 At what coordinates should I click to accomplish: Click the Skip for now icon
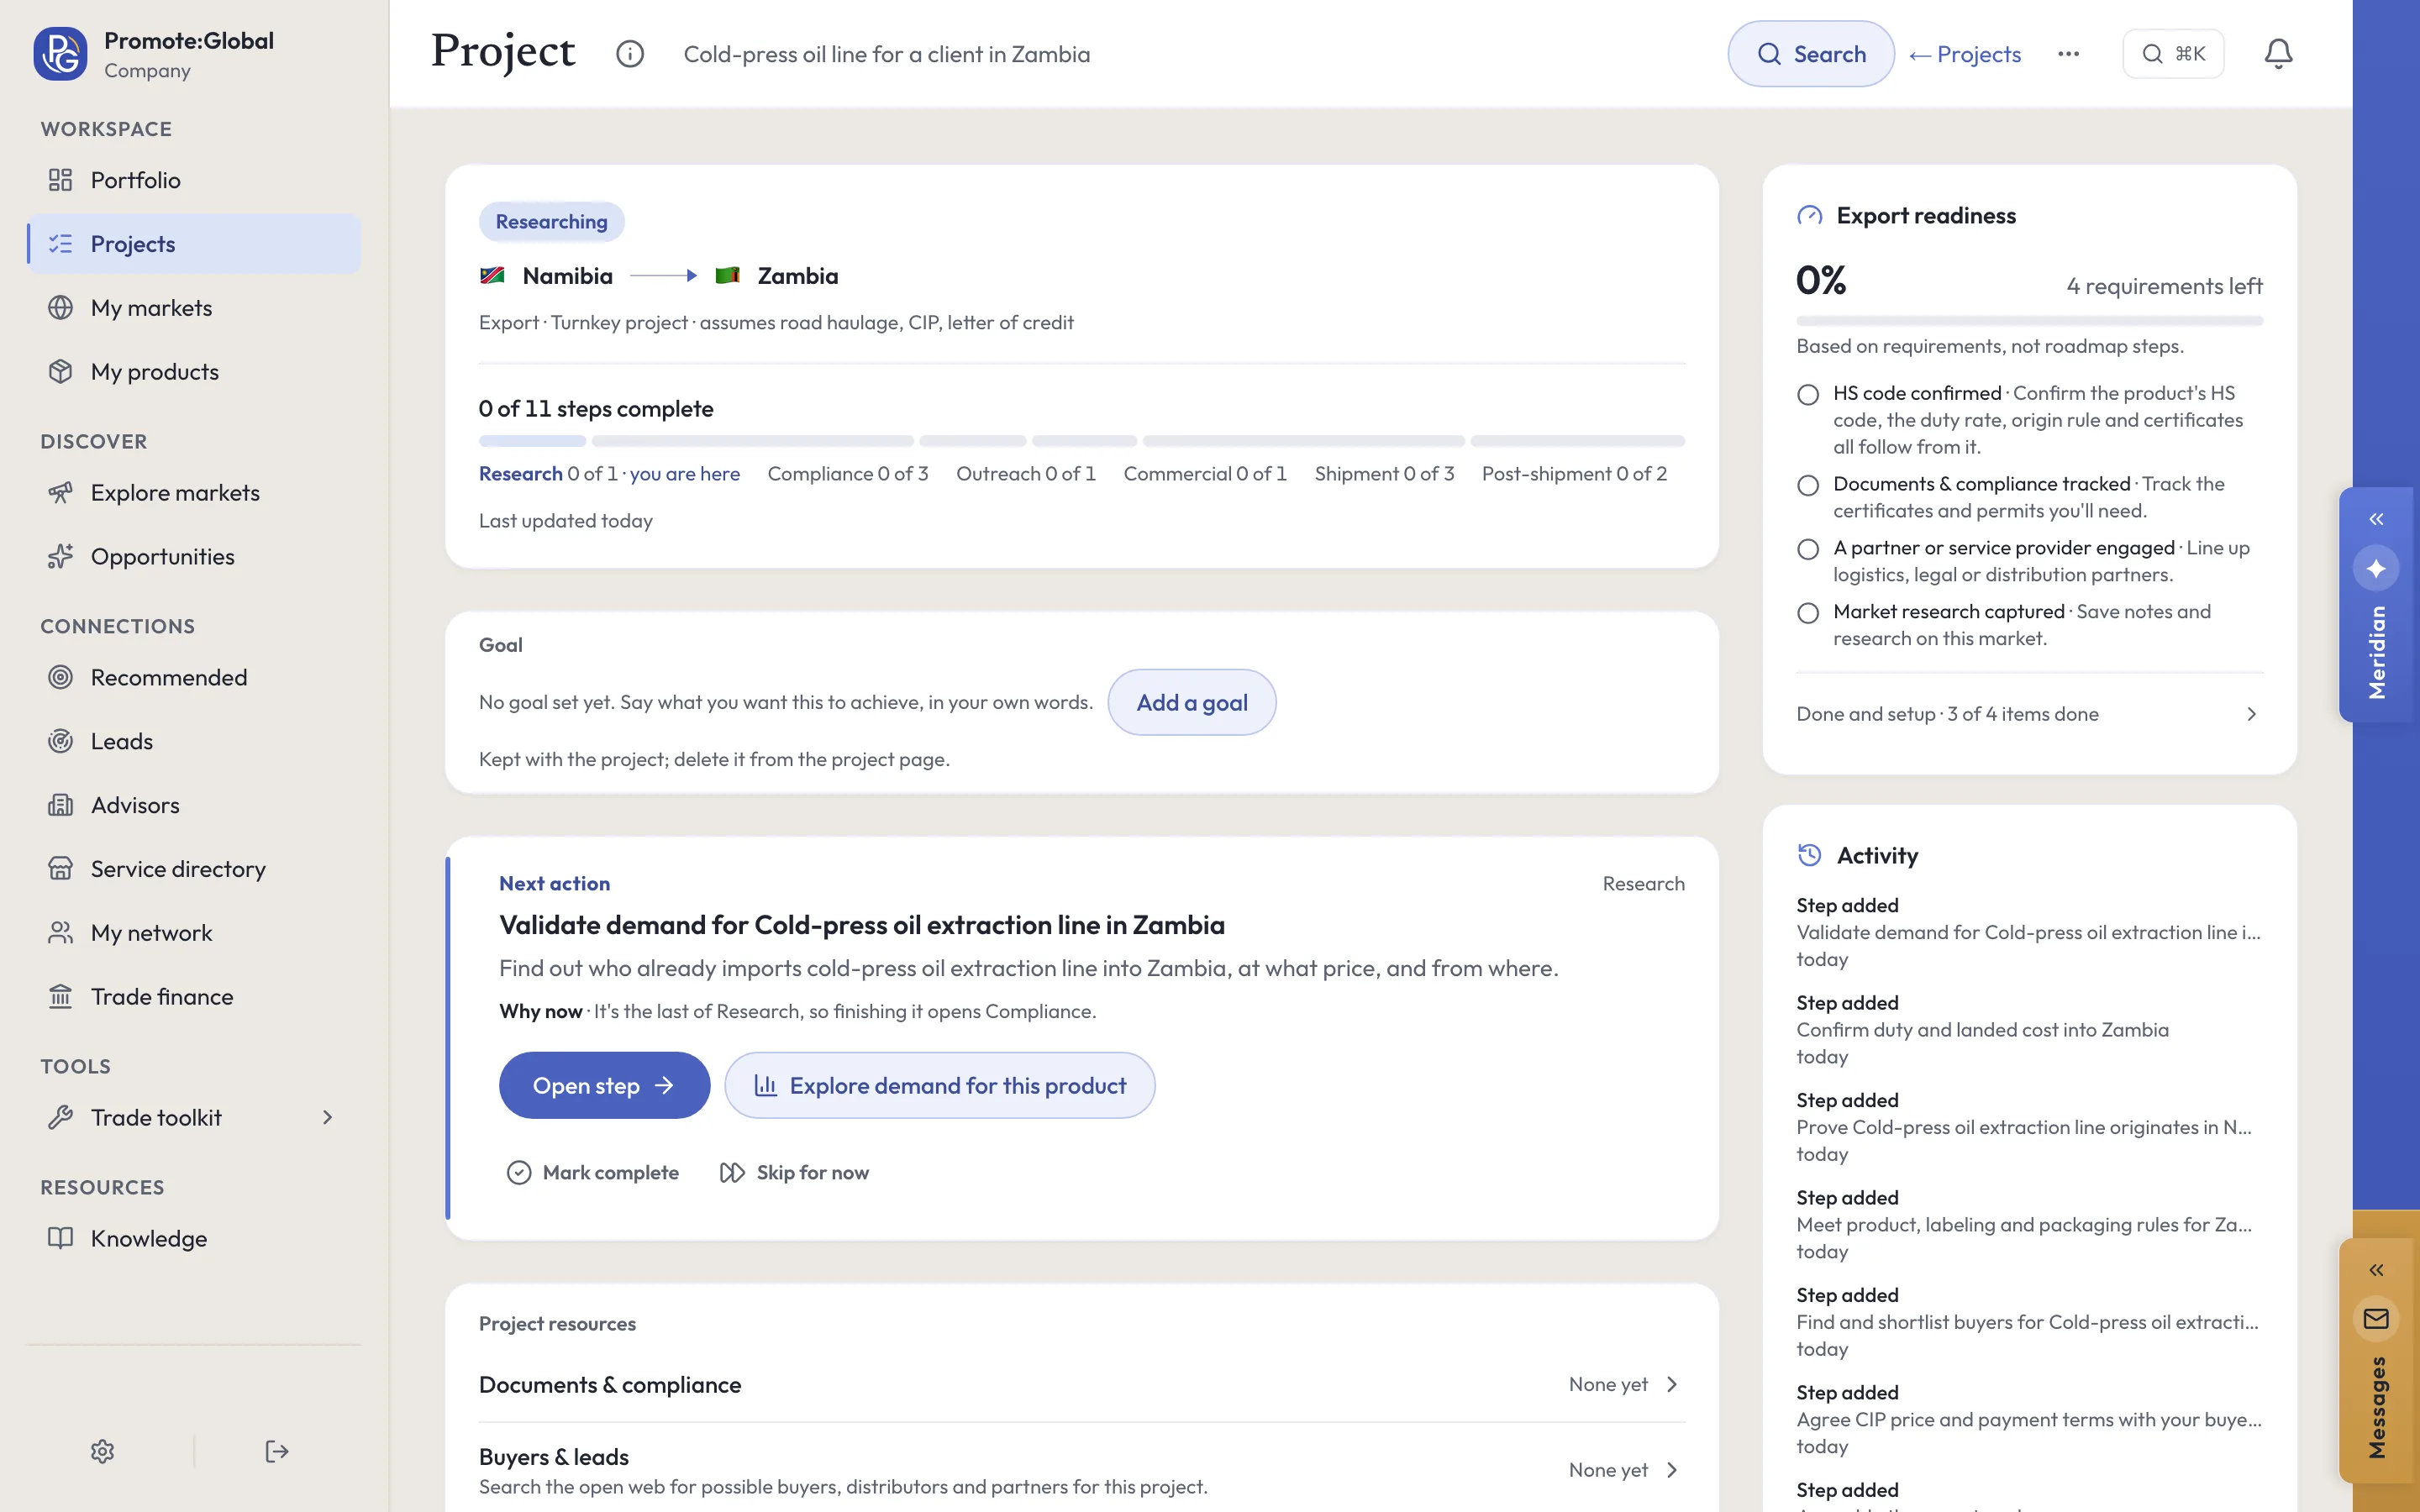tap(732, 1172)
